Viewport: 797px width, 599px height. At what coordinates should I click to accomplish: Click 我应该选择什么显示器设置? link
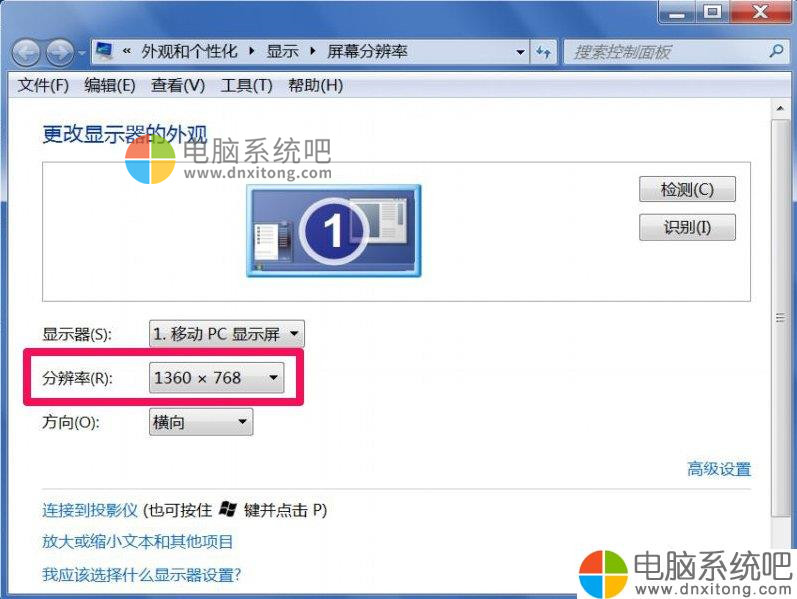pyautogui.click(x=141, y=575)
